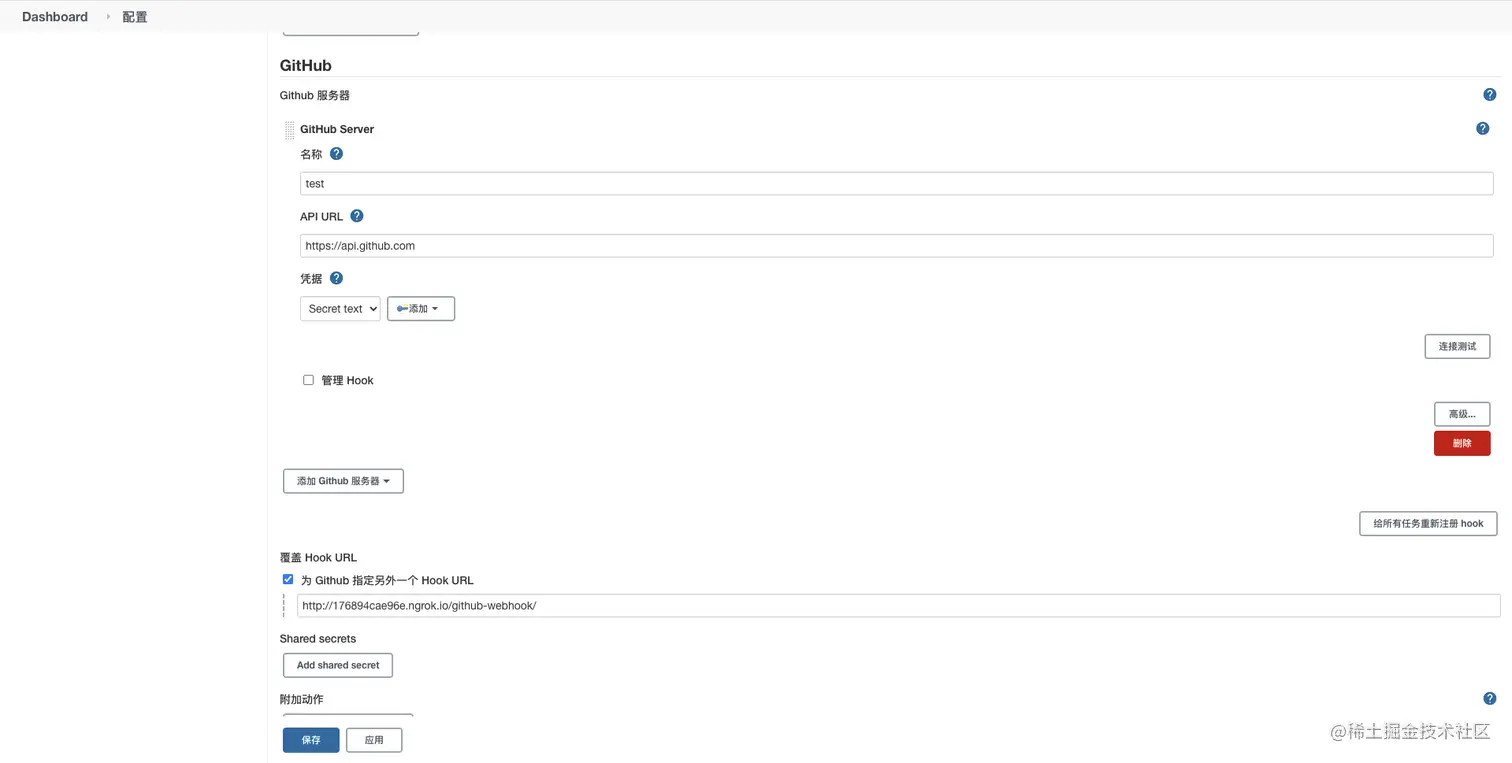
Task: Show help for API URL field
Action: [x=357, y=216]
